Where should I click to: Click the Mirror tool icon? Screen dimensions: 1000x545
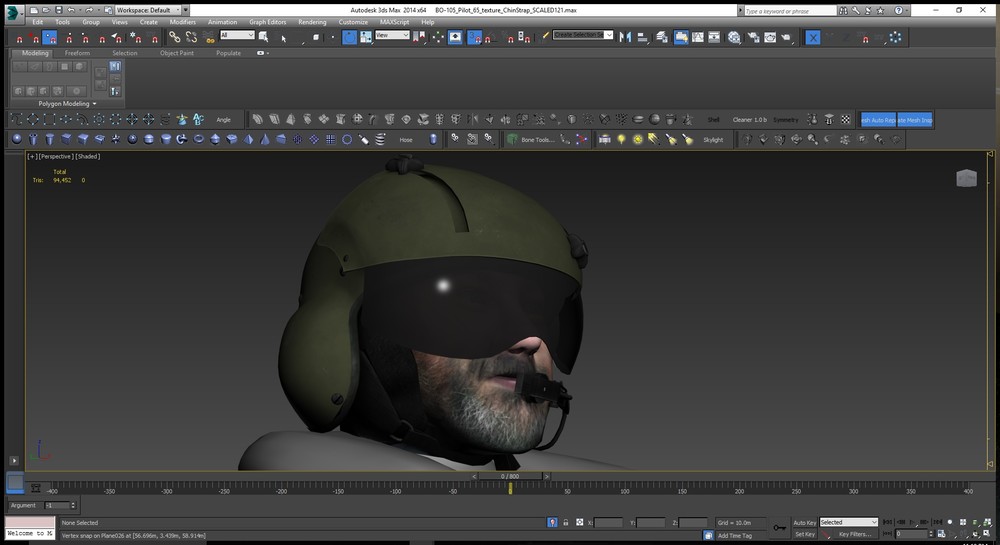(x=626, y=37)
